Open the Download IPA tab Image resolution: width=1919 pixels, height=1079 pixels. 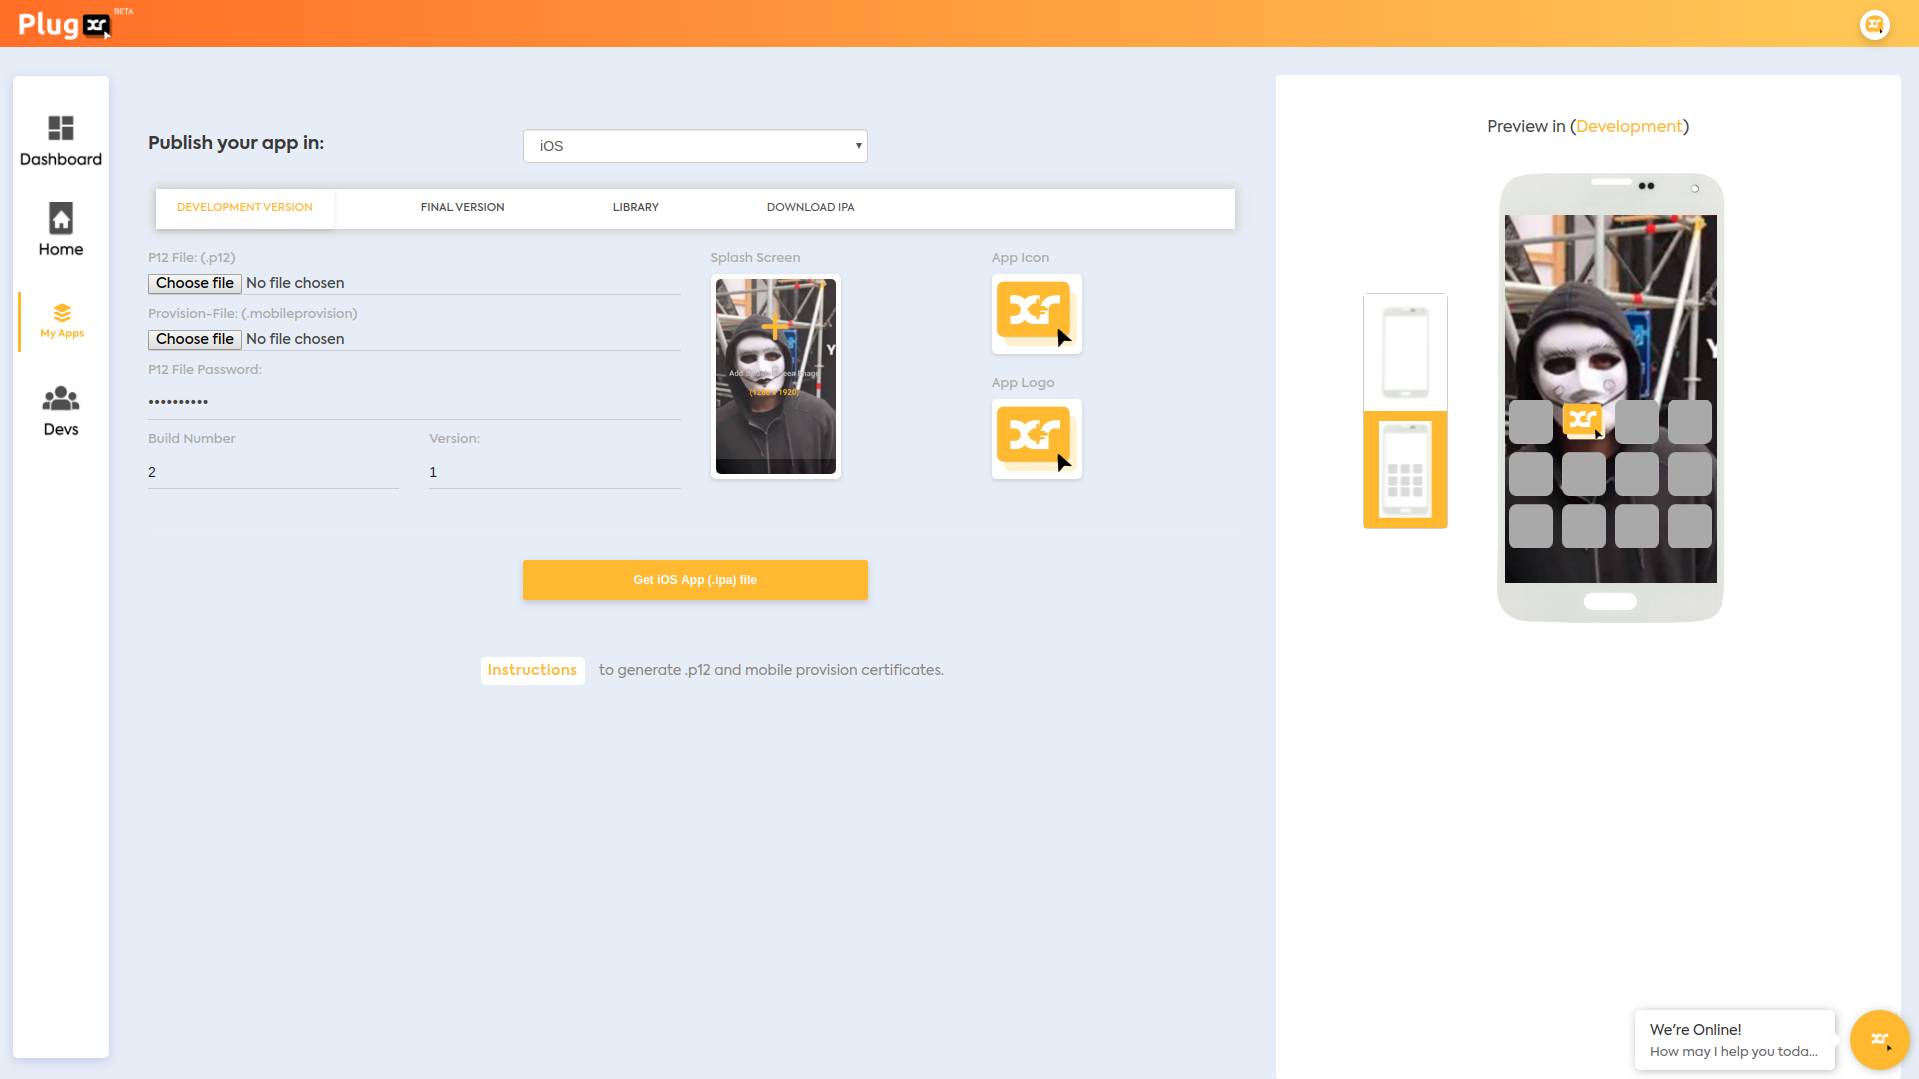[810, 207]
